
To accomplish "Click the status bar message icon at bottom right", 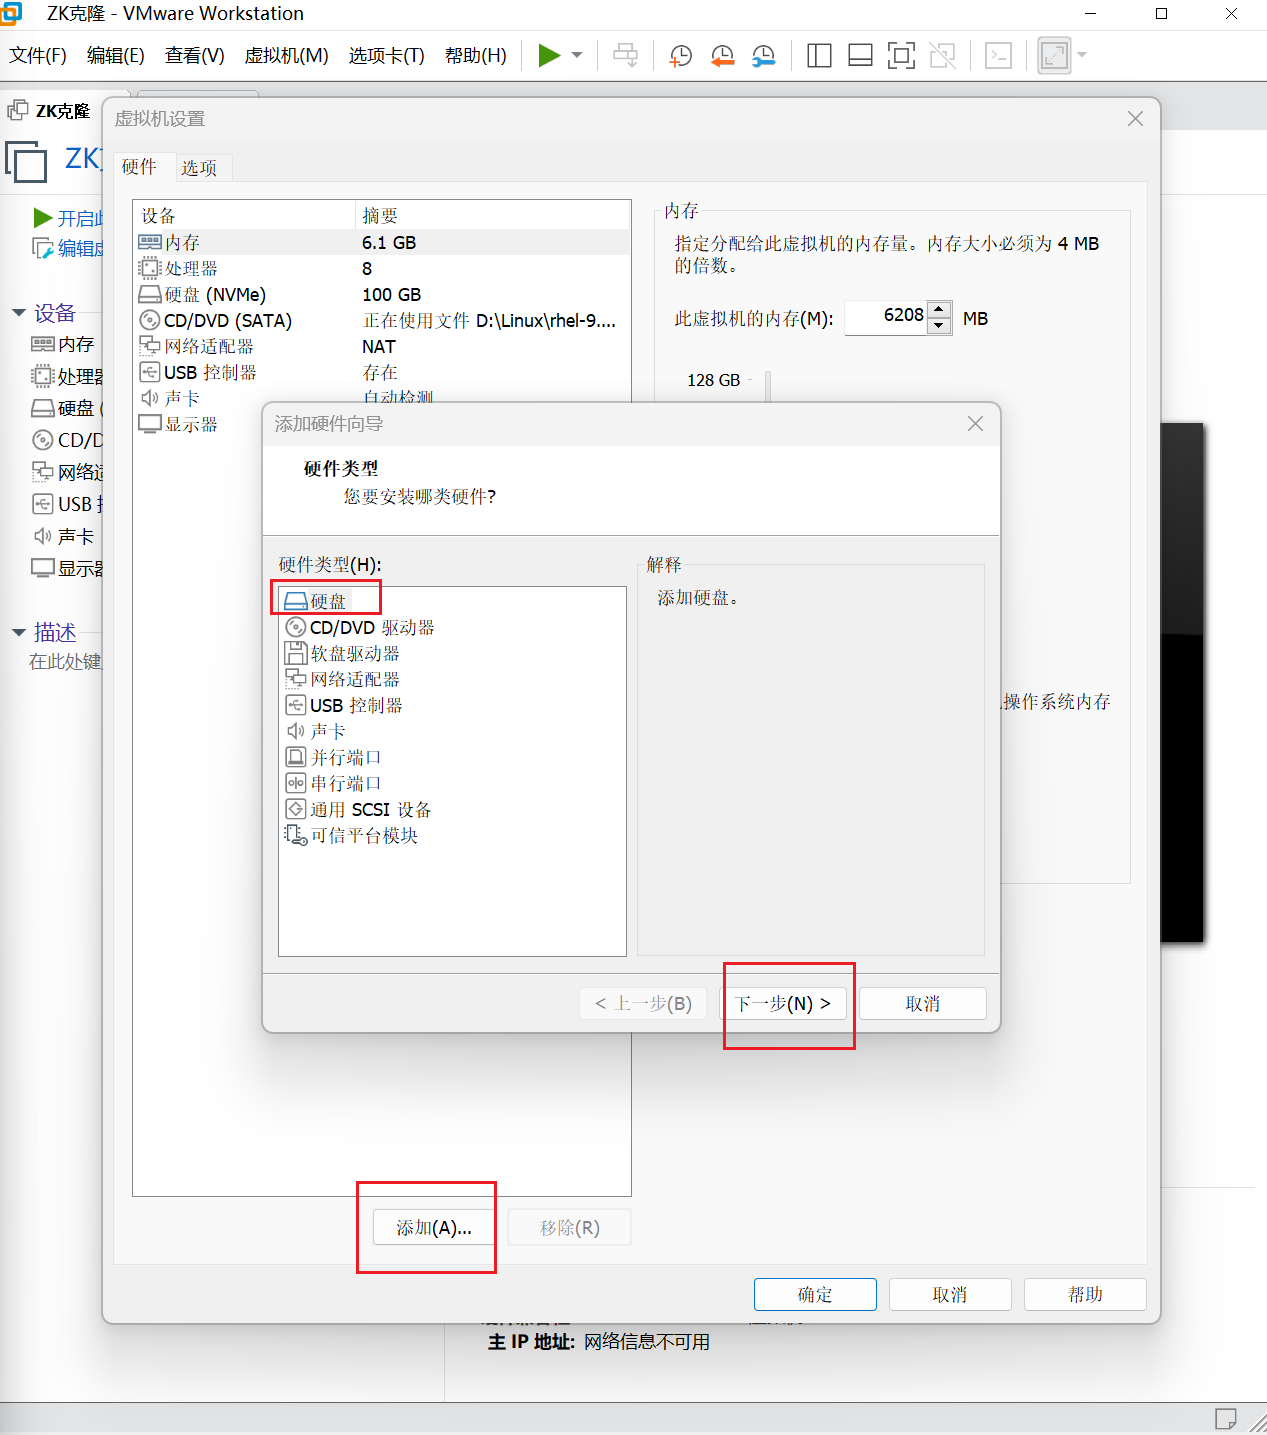I will click(1225, 1418).
